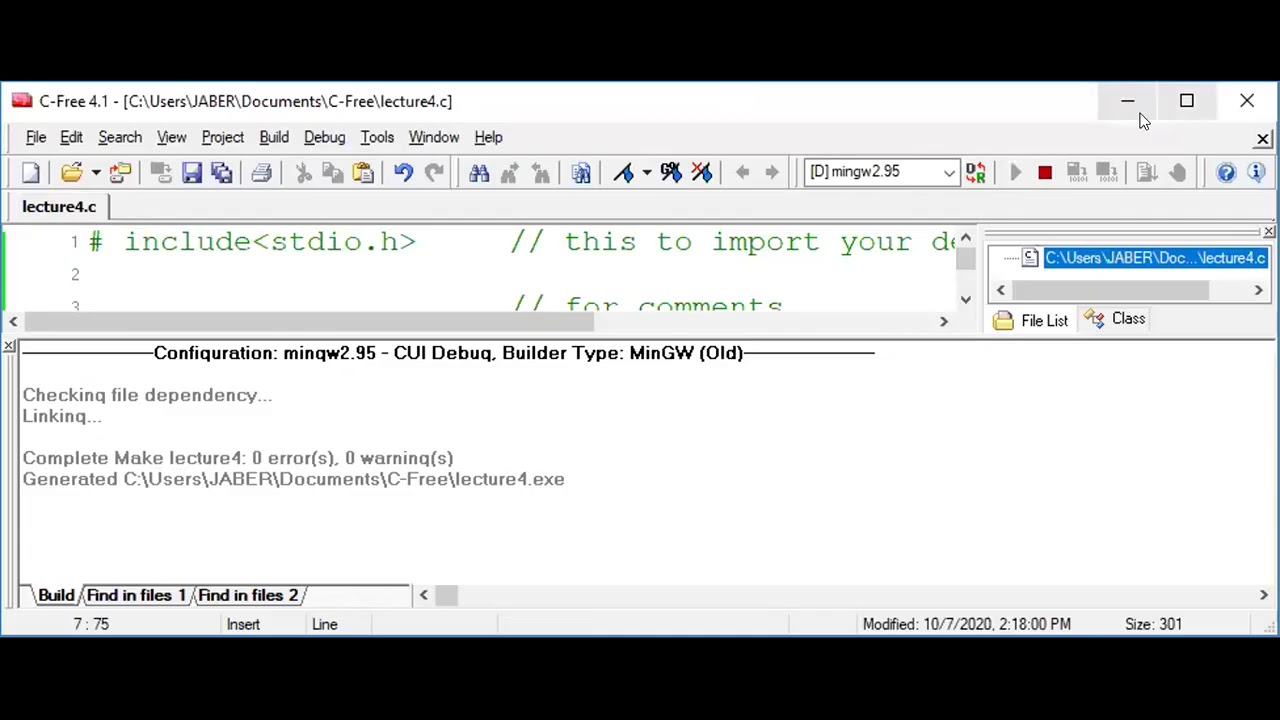Screen dimensions: 1280x720
Task: Clear all bookmarks icon
Action: 701,173
